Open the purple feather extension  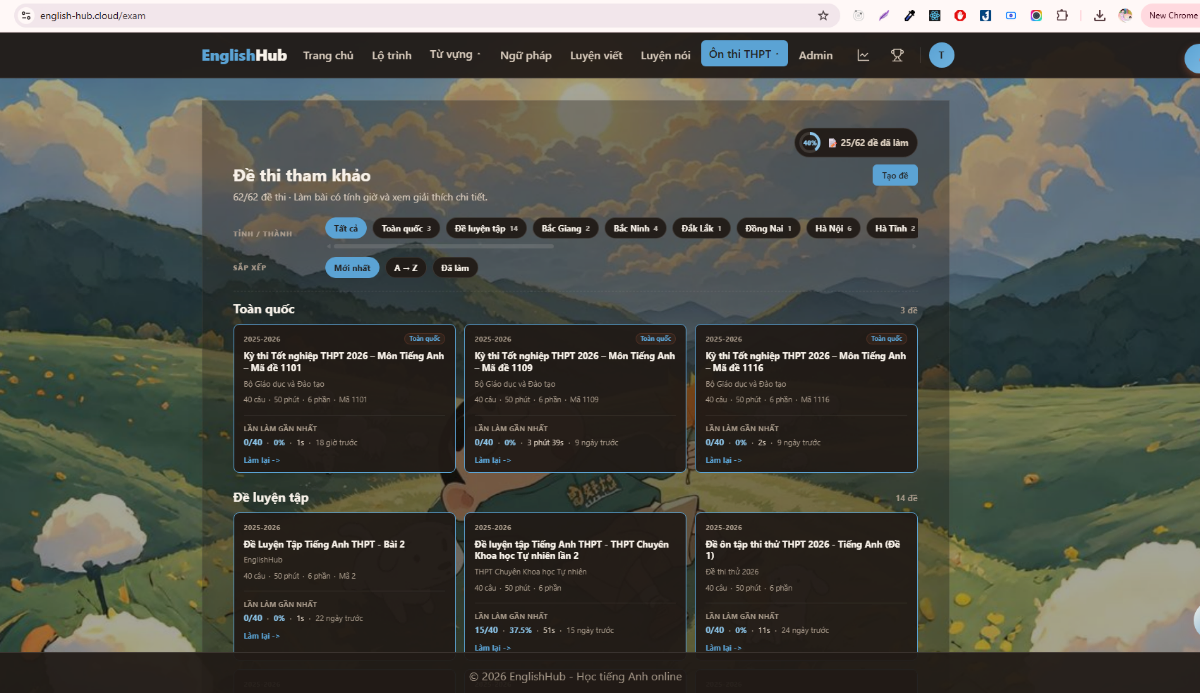884,15
